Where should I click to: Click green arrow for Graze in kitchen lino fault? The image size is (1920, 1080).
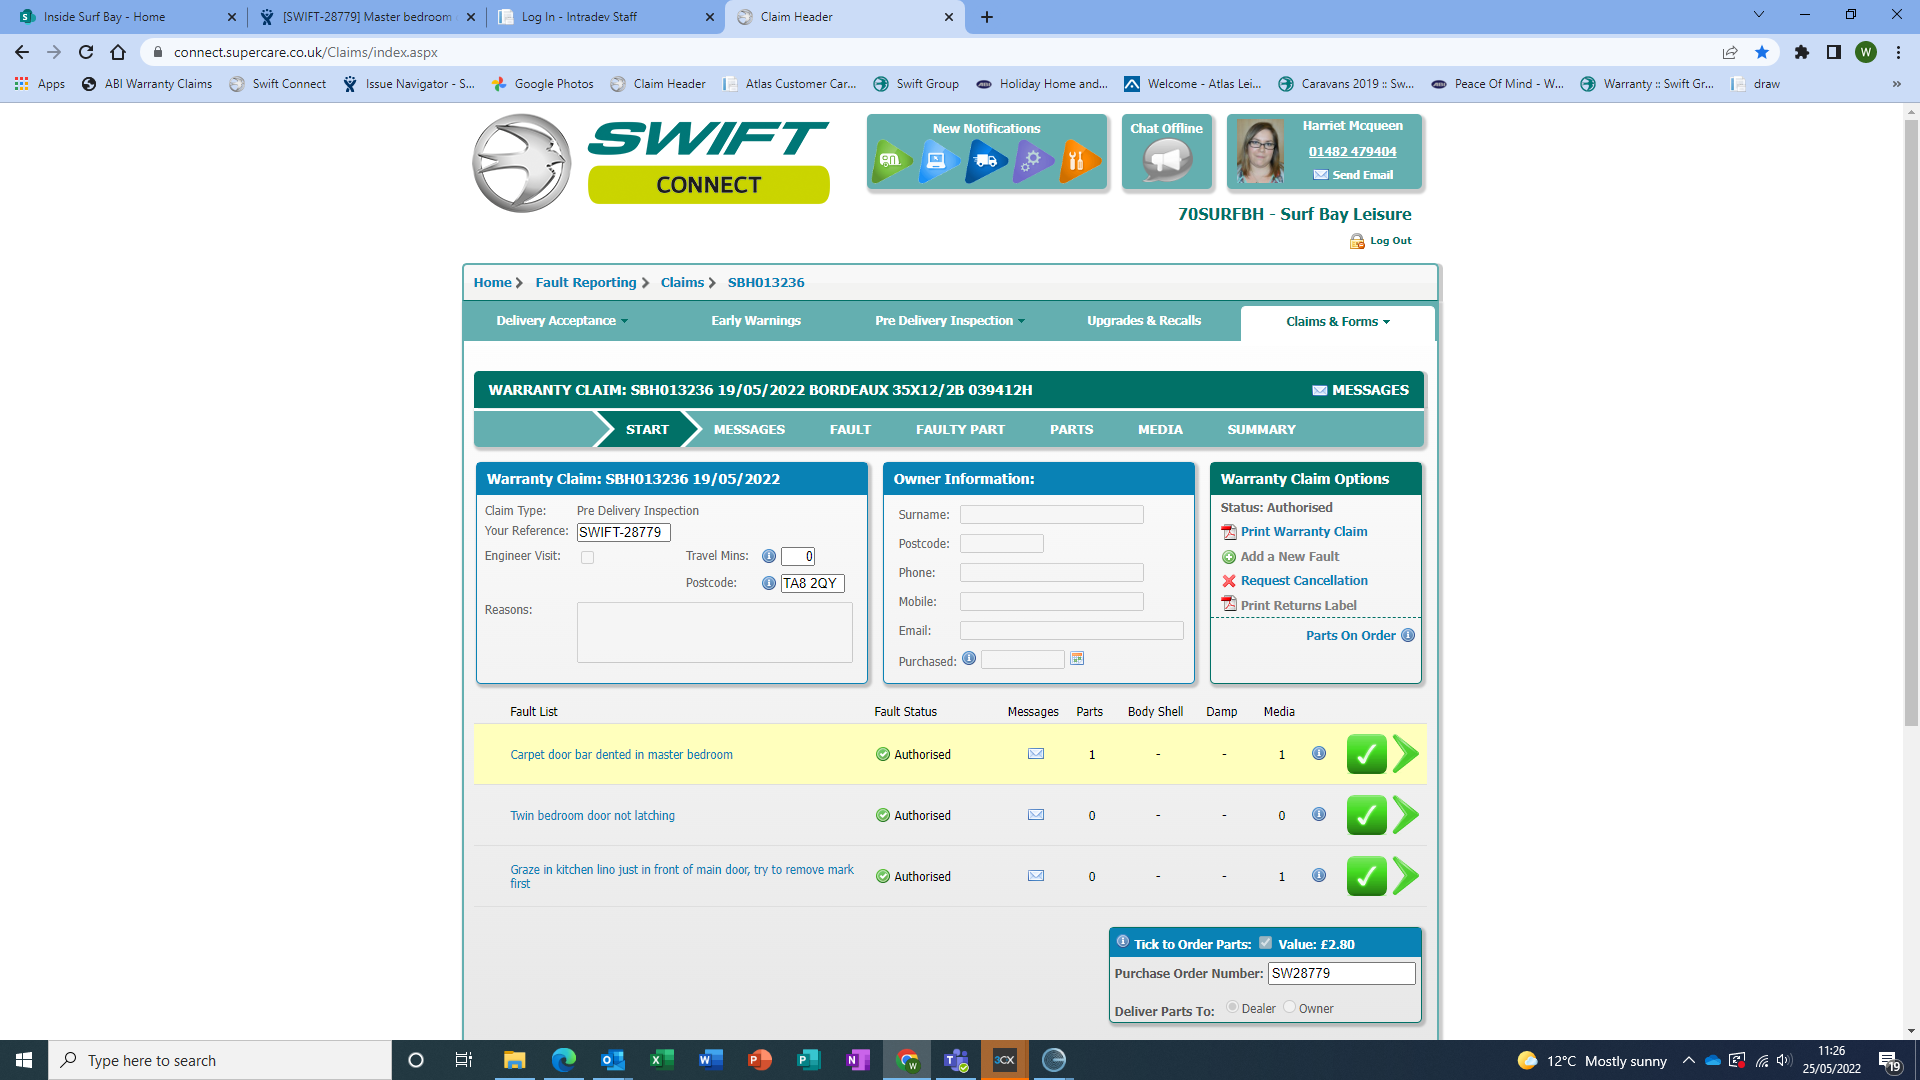[1405, 876]
